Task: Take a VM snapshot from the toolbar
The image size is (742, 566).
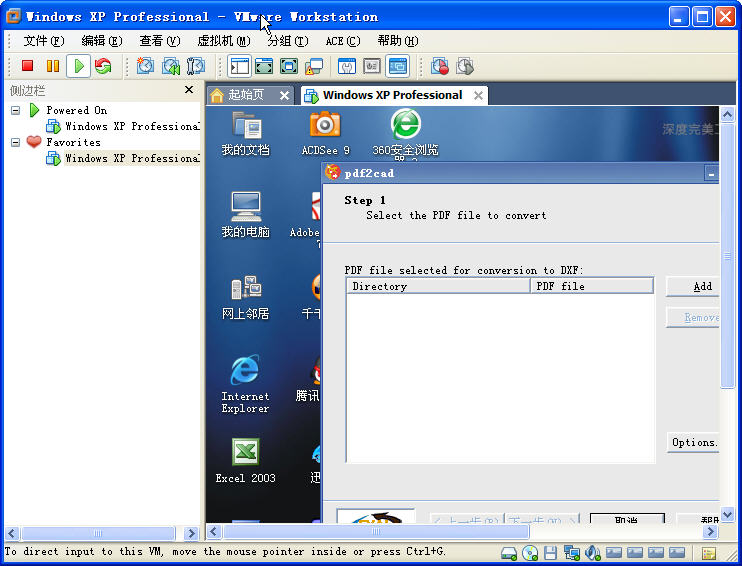Action: [x=146, y=67]
